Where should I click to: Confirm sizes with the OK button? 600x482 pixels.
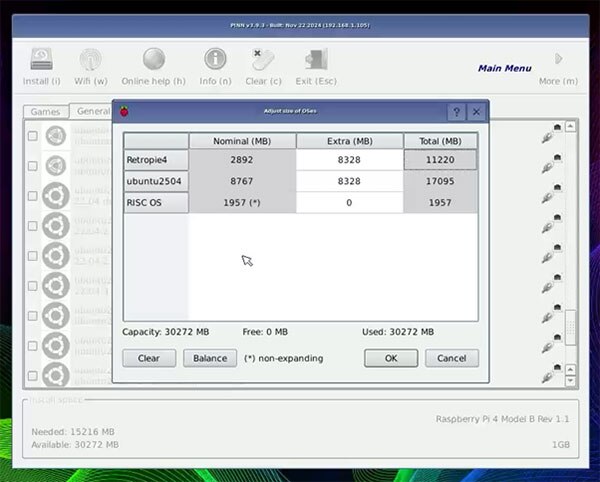coord(391,358)
